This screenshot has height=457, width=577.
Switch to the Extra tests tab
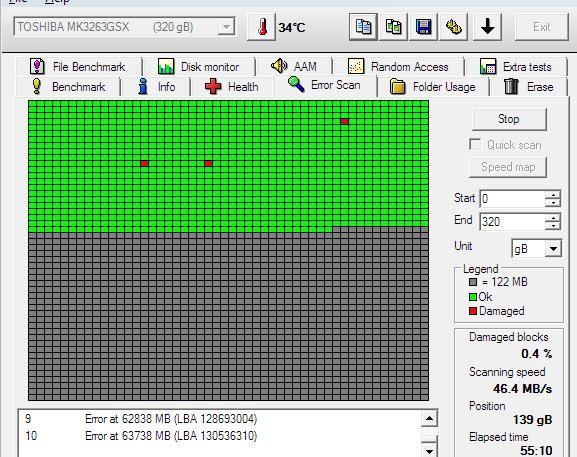pos(516,67)
